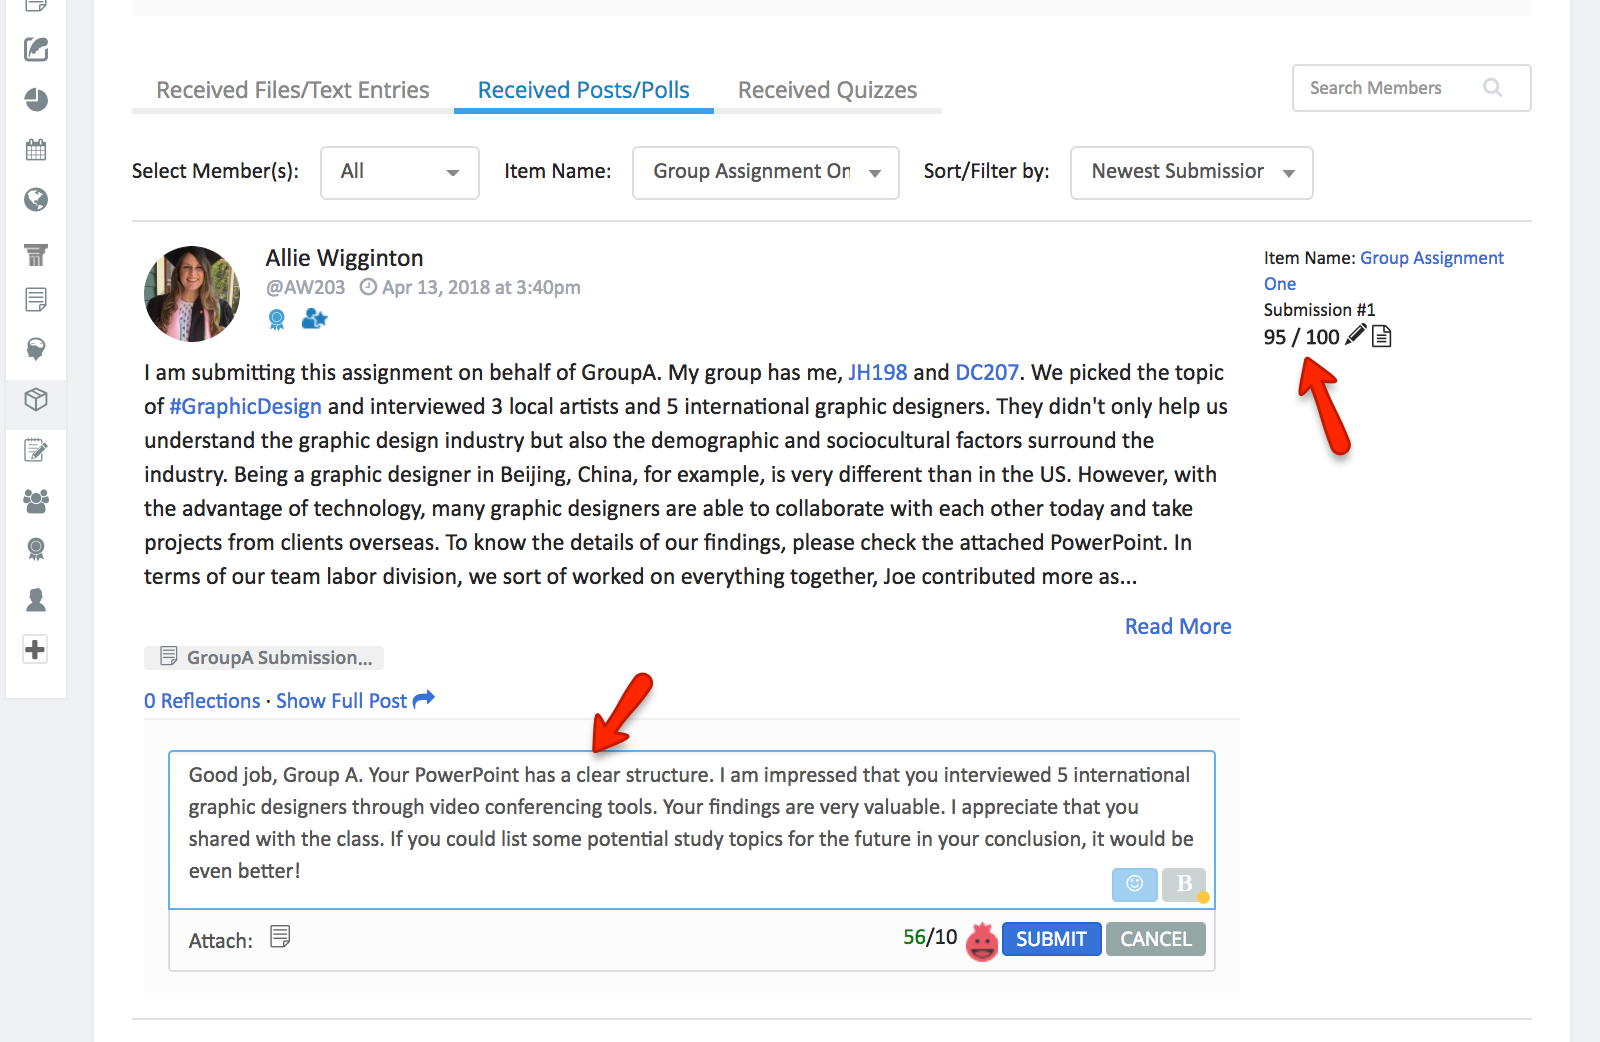Open Allie Wigginton's profile photo
This screenshot has width=1600, height=1042.
coord(192,294)
